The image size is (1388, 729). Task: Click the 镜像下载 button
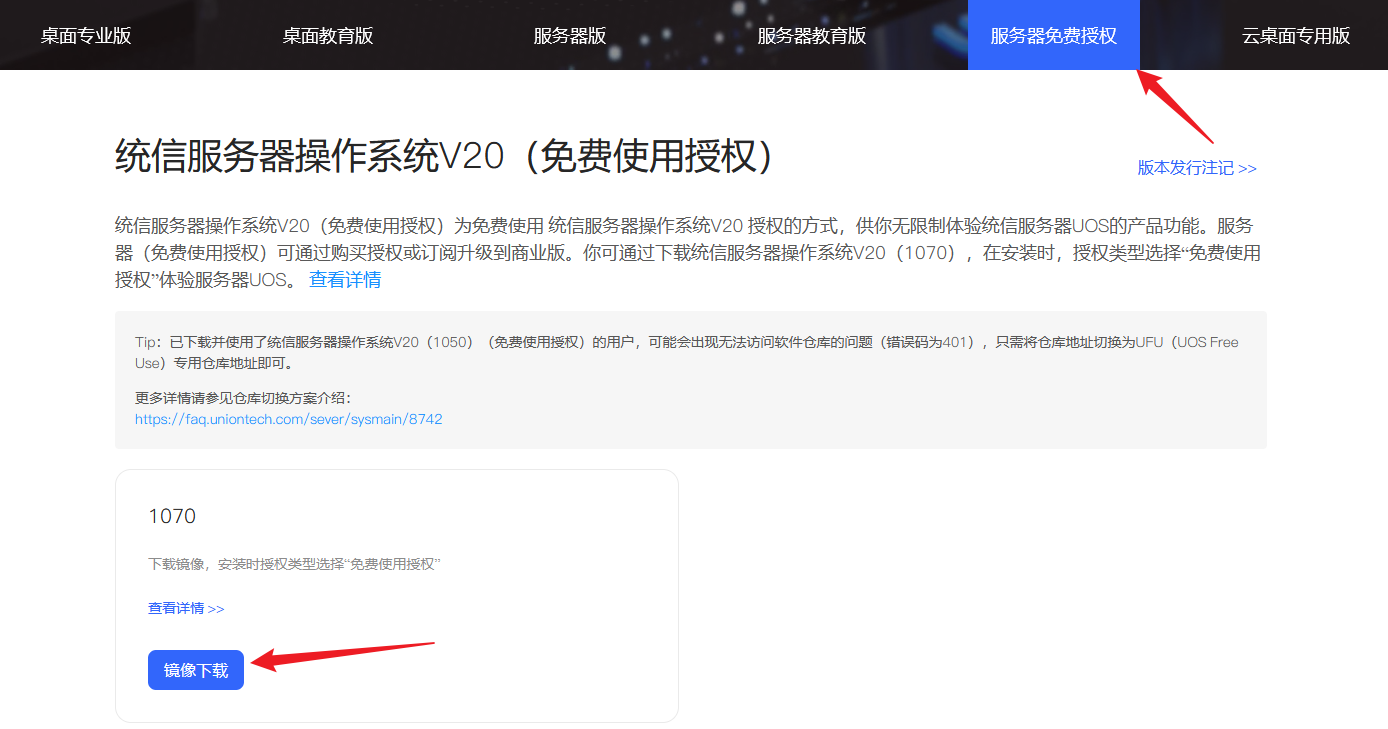coord(196,670)
